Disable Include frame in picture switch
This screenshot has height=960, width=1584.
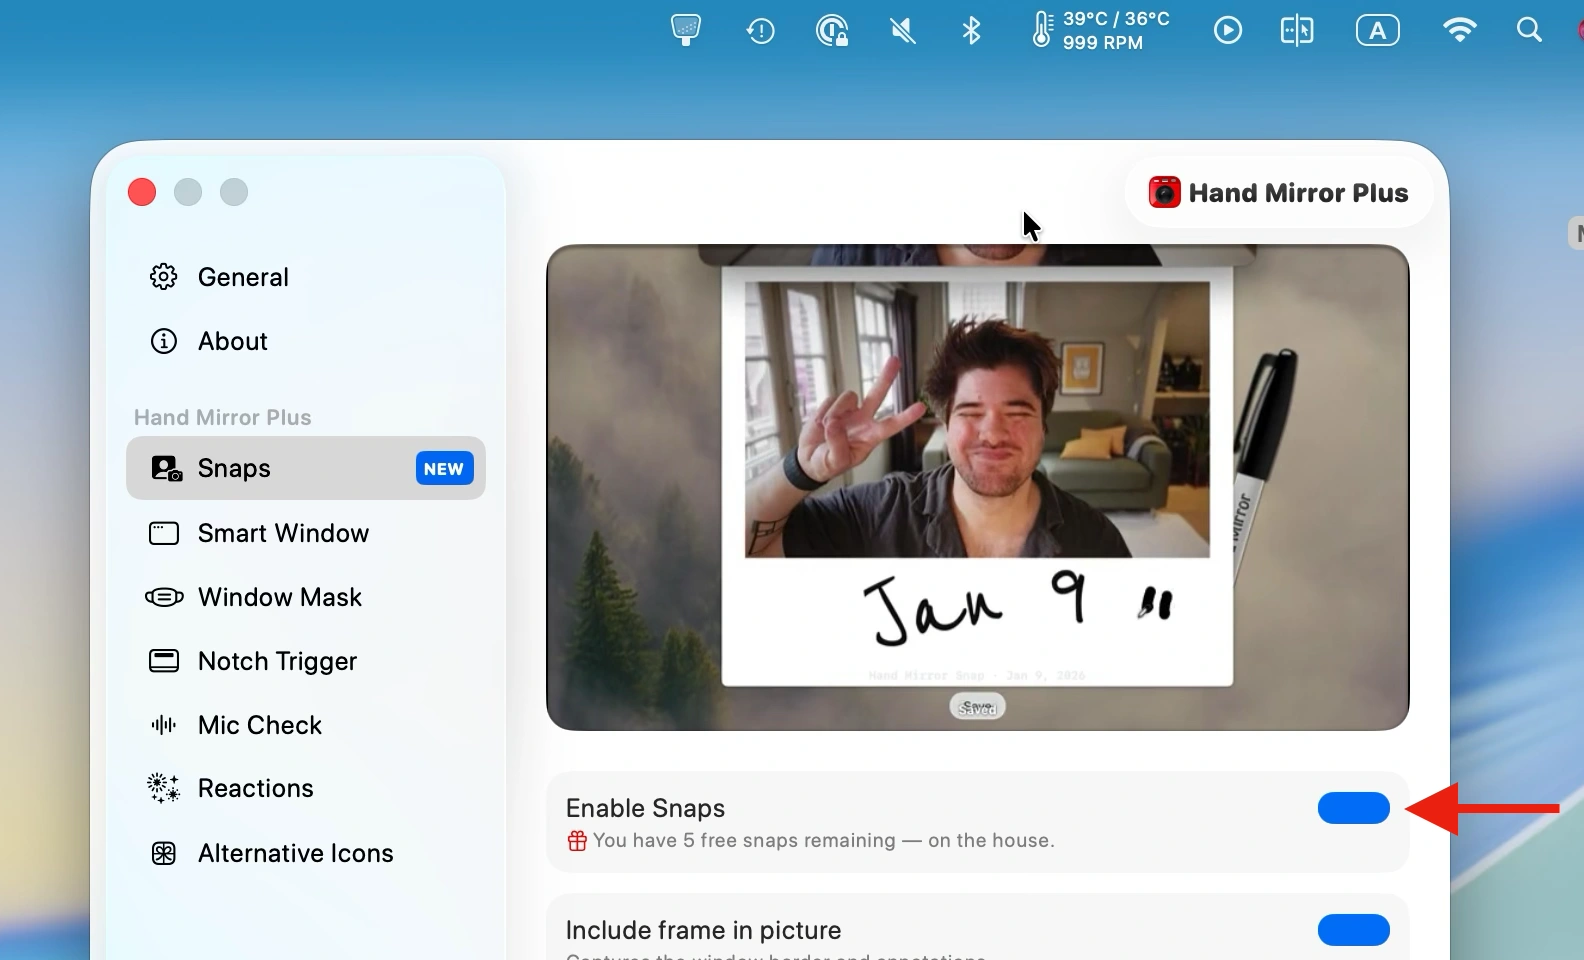tap(1353, 930)
